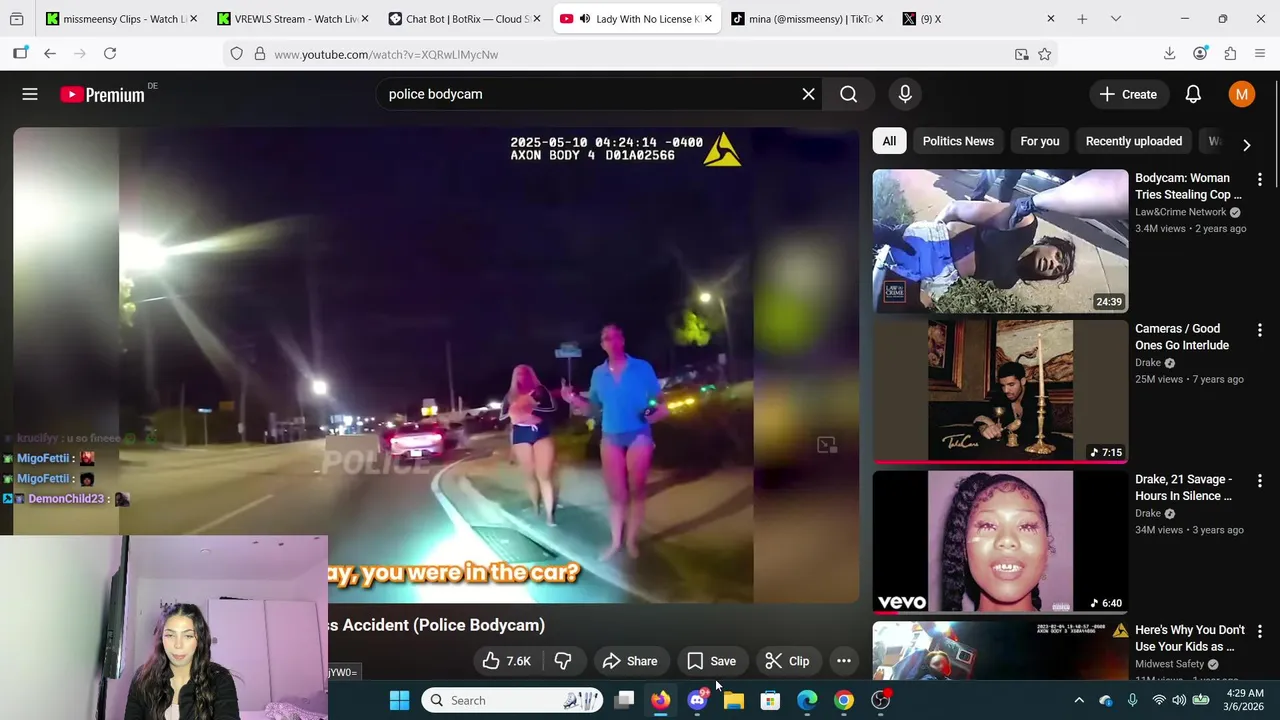Viewport: 1280px width, 720px height.
Task: Open Drake 'Cameras / Good Ones Go' thumbnail
Action: click(x=1000, y=392)
